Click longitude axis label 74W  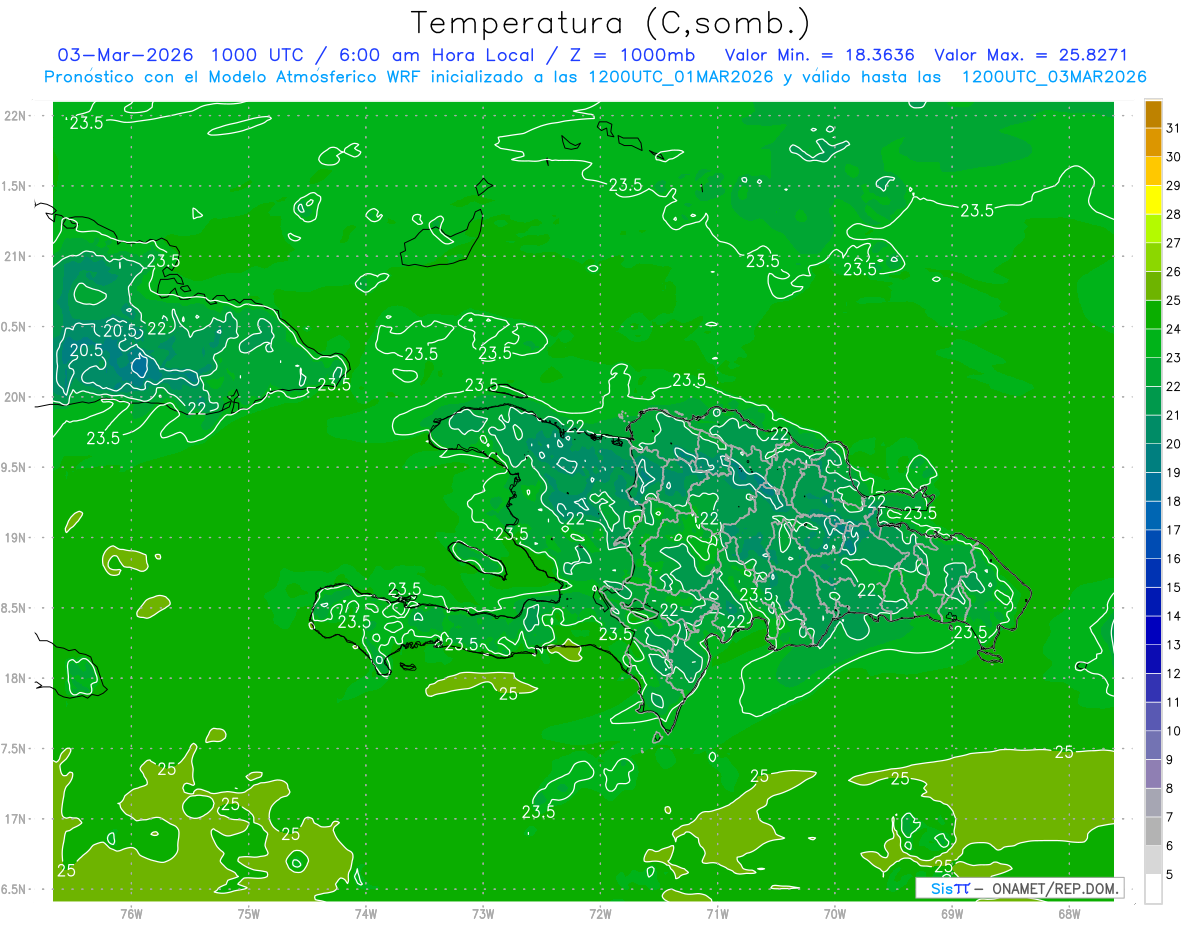366,913
